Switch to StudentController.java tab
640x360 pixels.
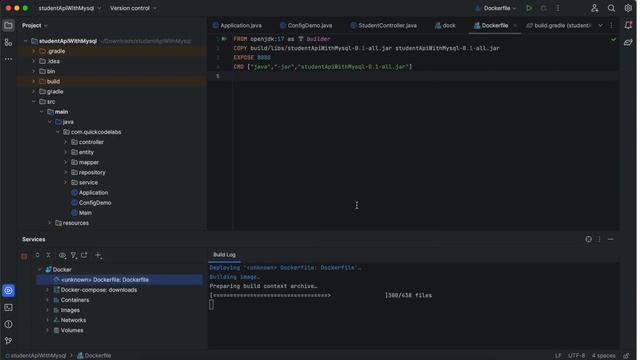384,25
